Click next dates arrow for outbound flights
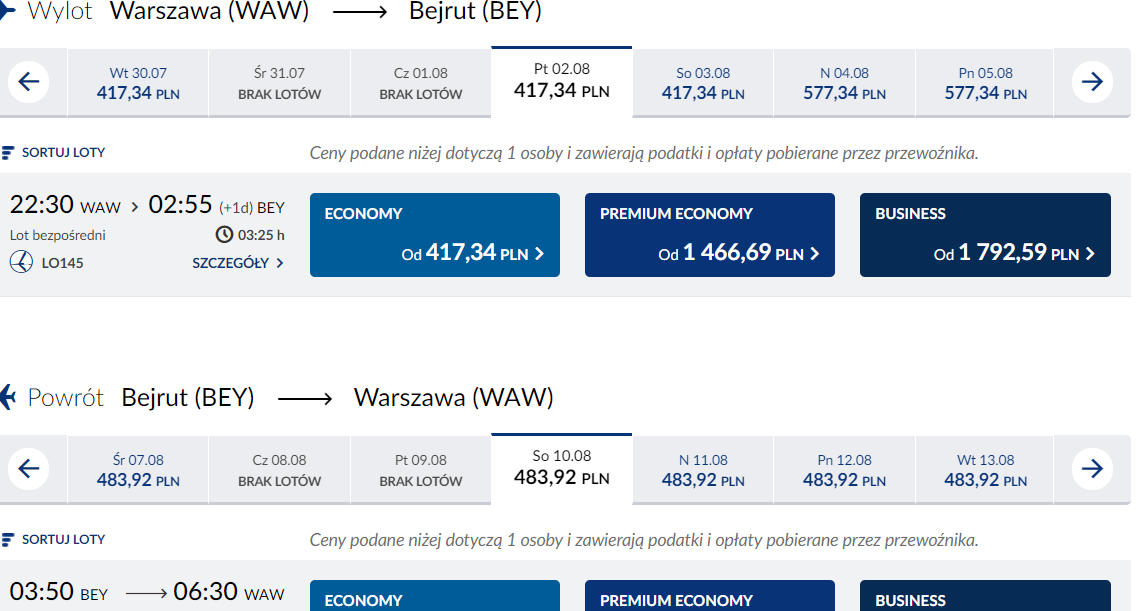This screenshot has width=1140, height=611. 1092,81
